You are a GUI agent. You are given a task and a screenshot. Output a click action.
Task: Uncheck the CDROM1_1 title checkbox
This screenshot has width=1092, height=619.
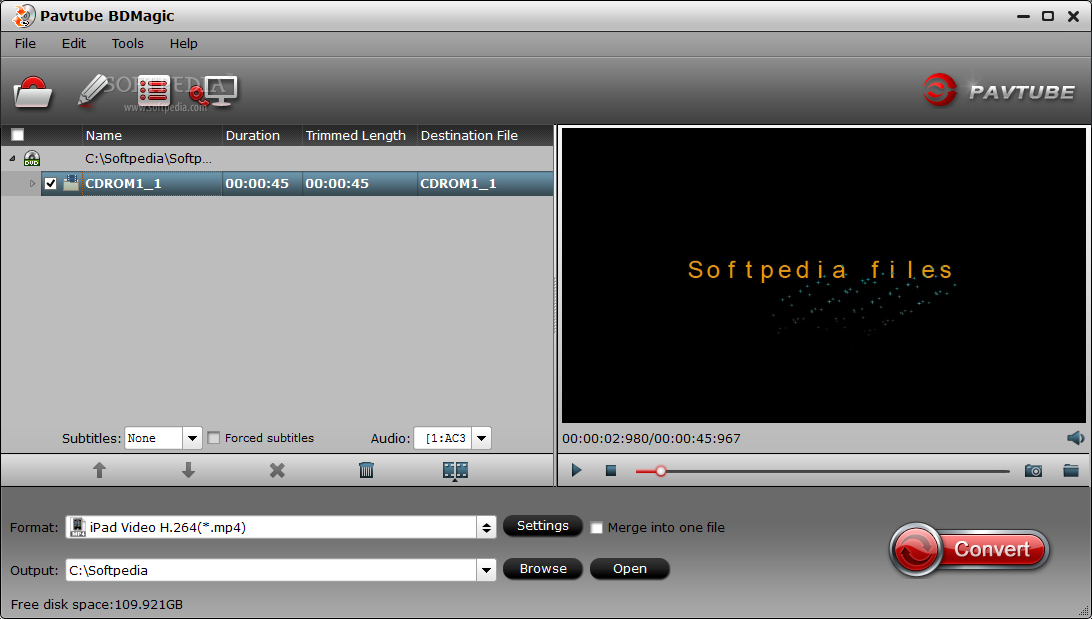50,184
